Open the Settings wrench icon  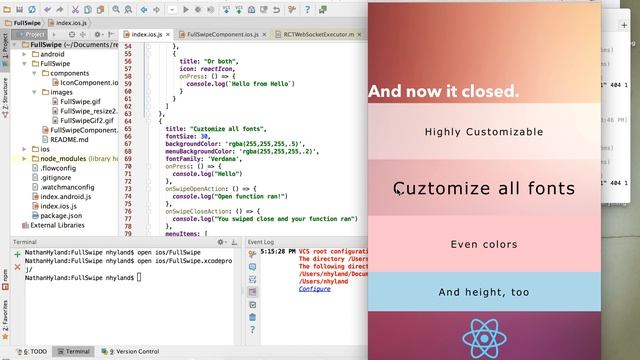coord(292,9)
